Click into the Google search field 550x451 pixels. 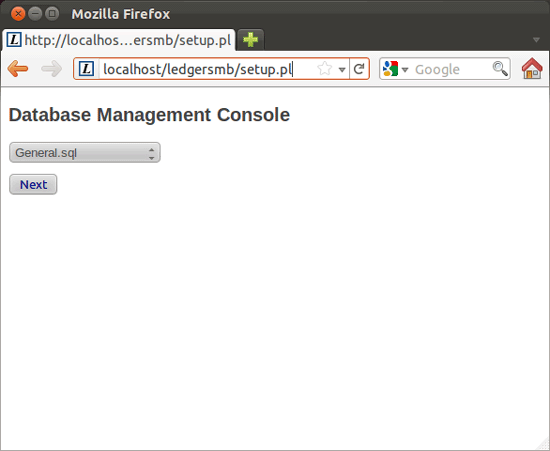(x=452, y=69)
